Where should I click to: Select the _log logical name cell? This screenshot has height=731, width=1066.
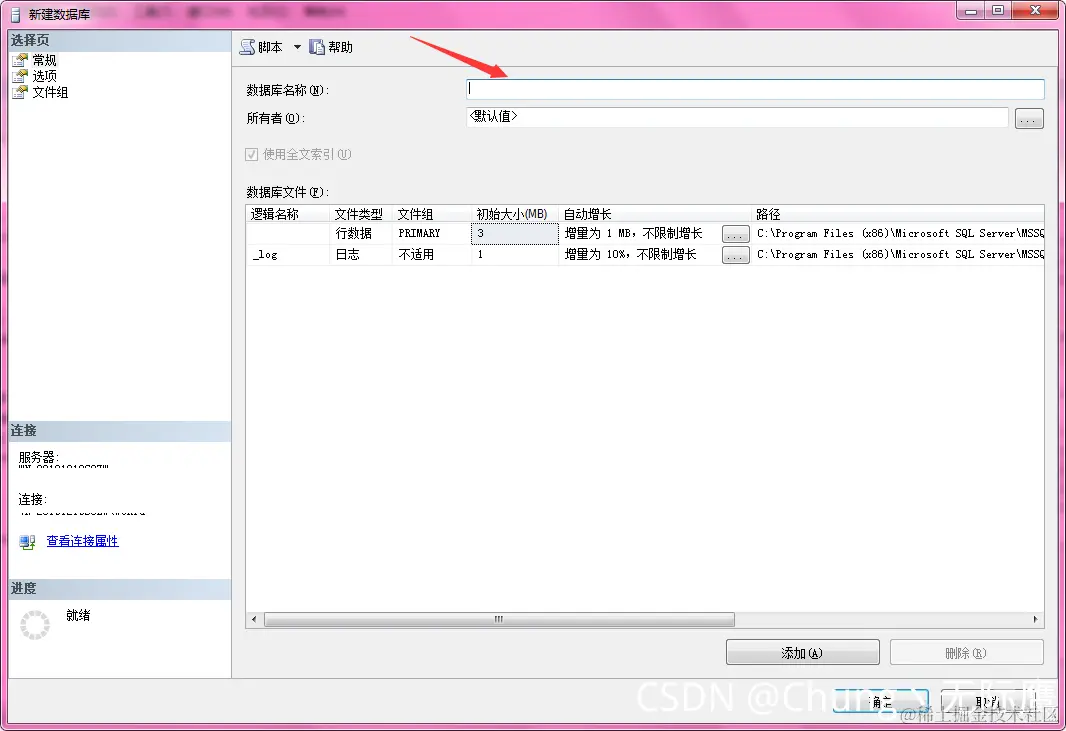288,254
